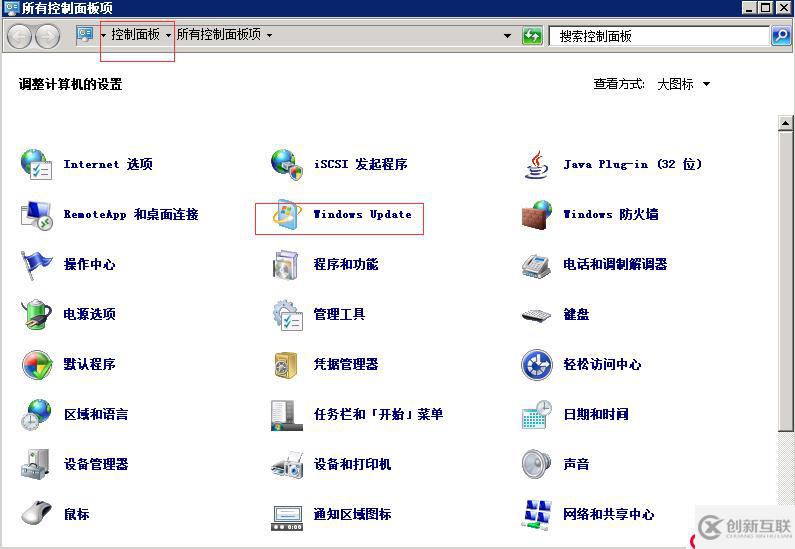Open the Windows Update icon

point(287,214)
